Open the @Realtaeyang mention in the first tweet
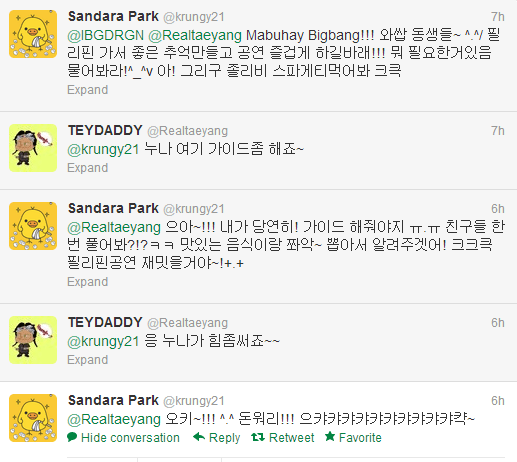Viewport: 517px width, 462px height. point(195,36)
